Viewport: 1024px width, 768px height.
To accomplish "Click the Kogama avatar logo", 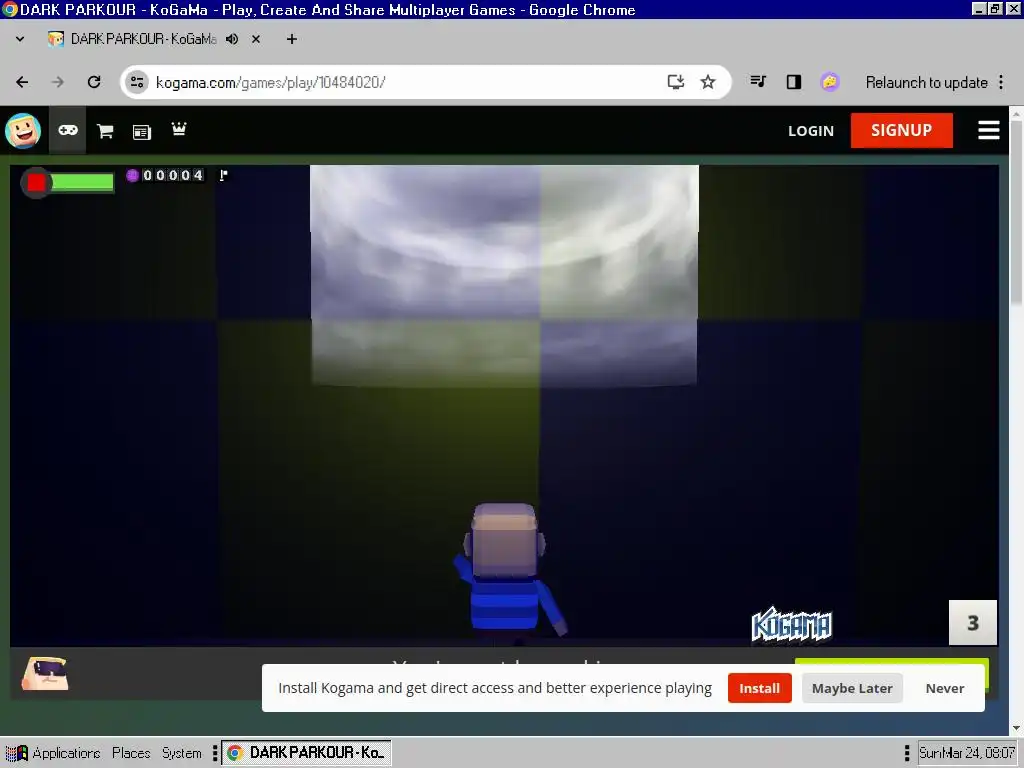I will (x=23, y=131).
